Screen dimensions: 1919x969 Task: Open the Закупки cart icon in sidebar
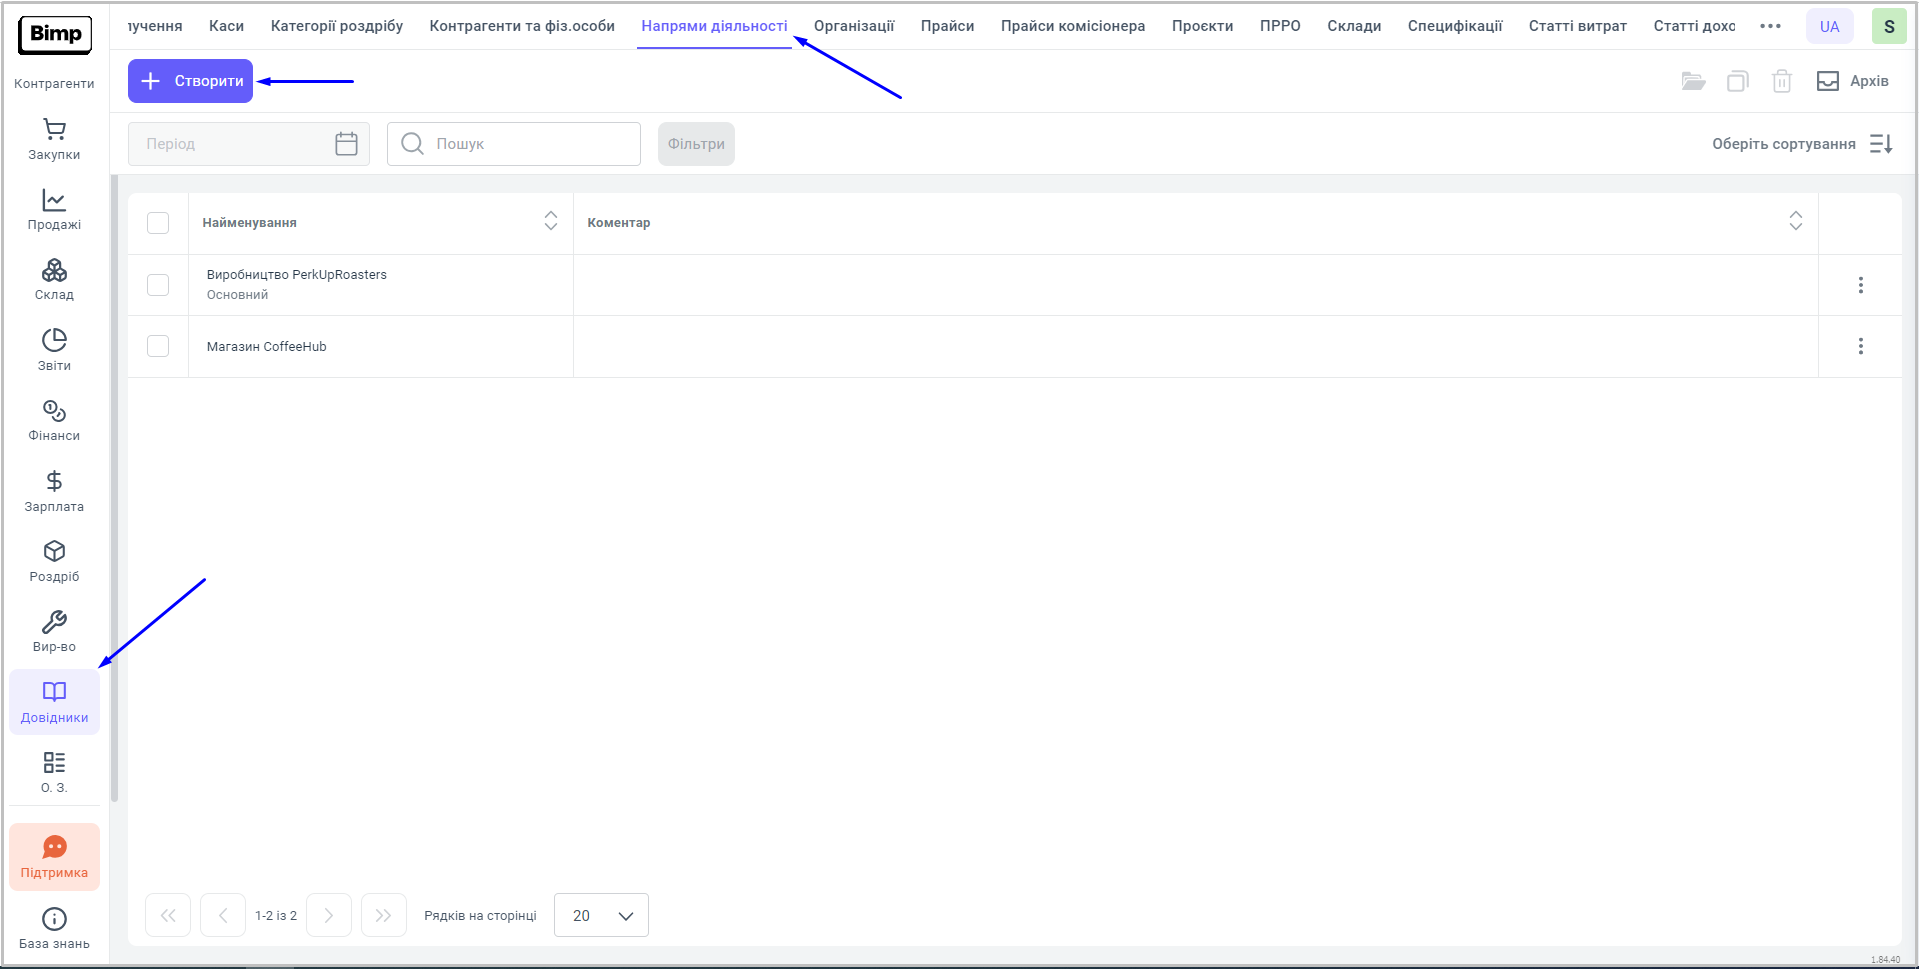54,130
